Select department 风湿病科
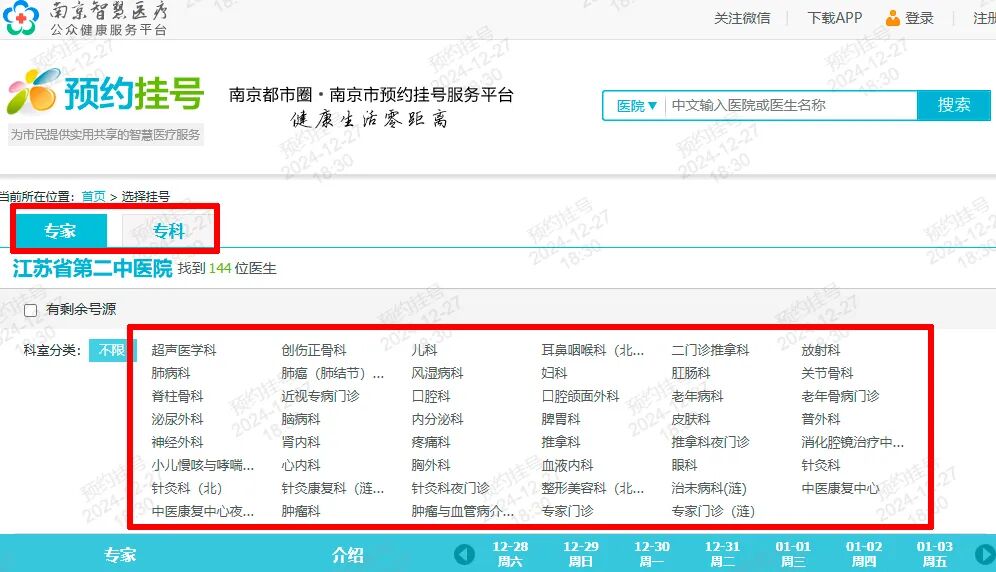The width and height of the screenshot is (996, 572). tap(437, 373)
